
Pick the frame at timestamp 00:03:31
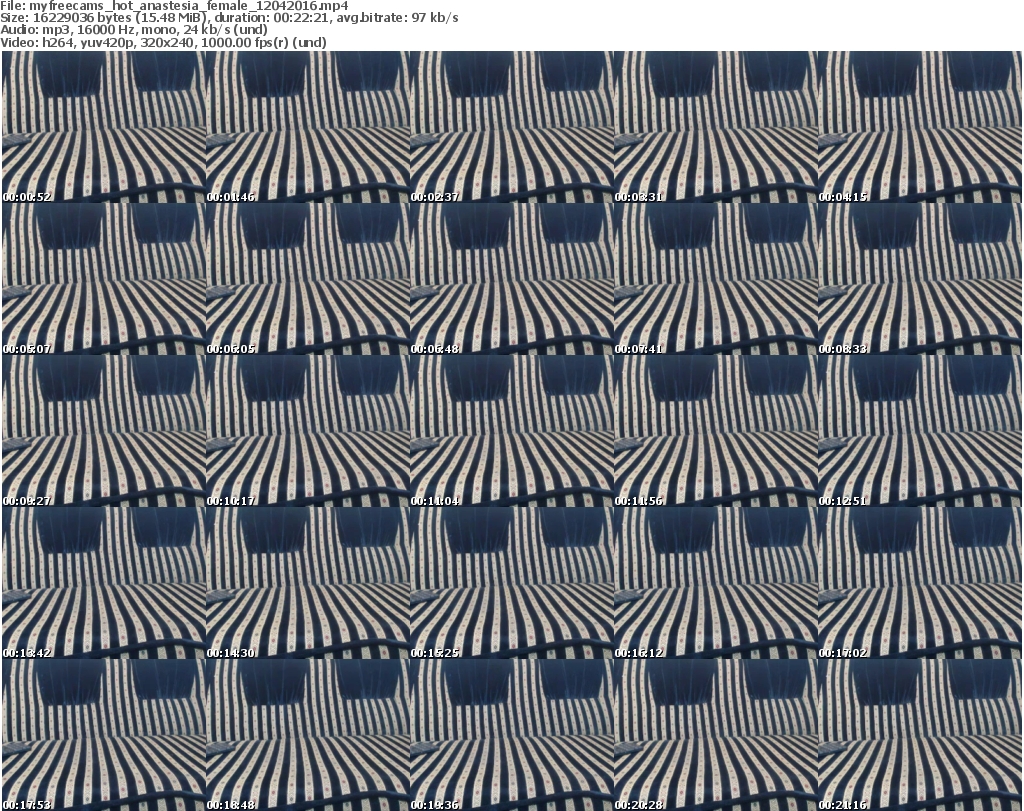coord(716,127)
